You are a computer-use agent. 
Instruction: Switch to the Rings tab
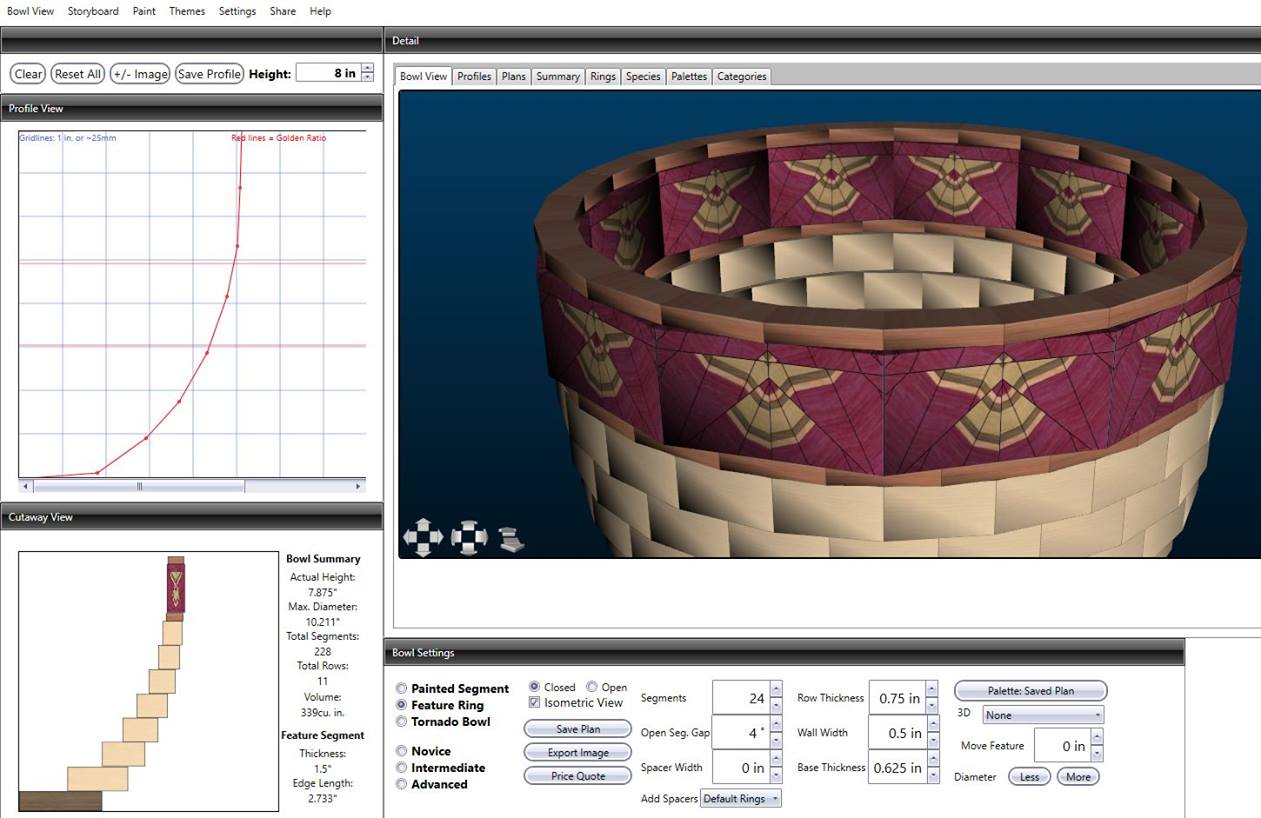[x=603, y=76]
